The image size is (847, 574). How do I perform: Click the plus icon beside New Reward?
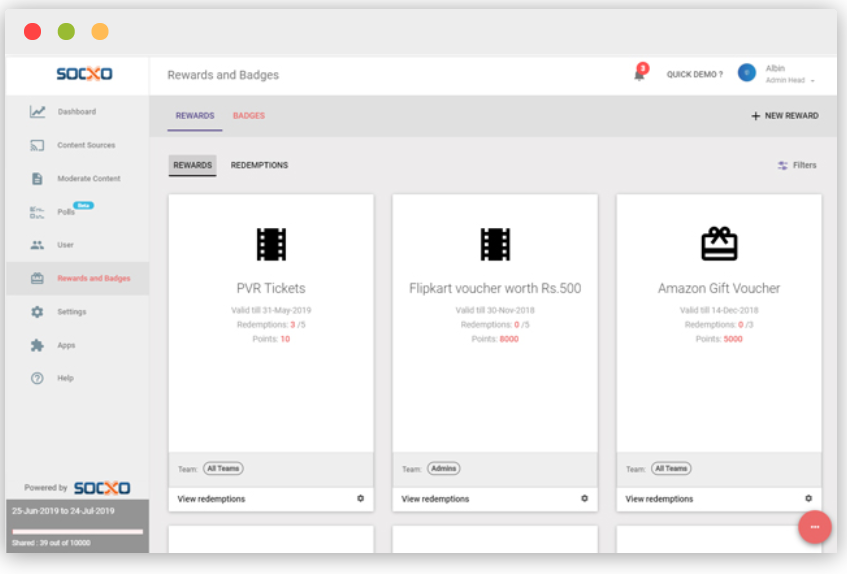click(756, 116)
